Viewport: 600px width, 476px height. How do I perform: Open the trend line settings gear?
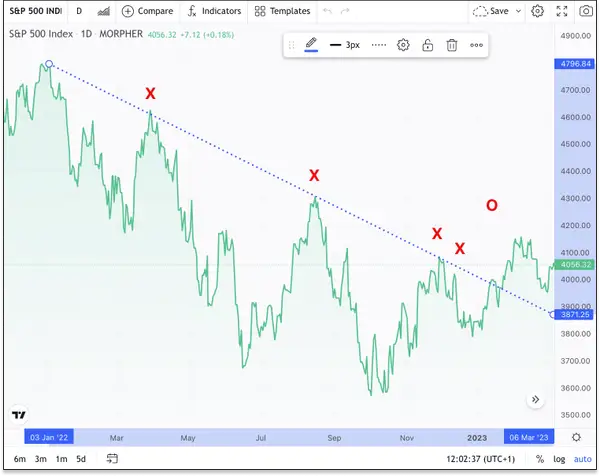pos(403,45)
